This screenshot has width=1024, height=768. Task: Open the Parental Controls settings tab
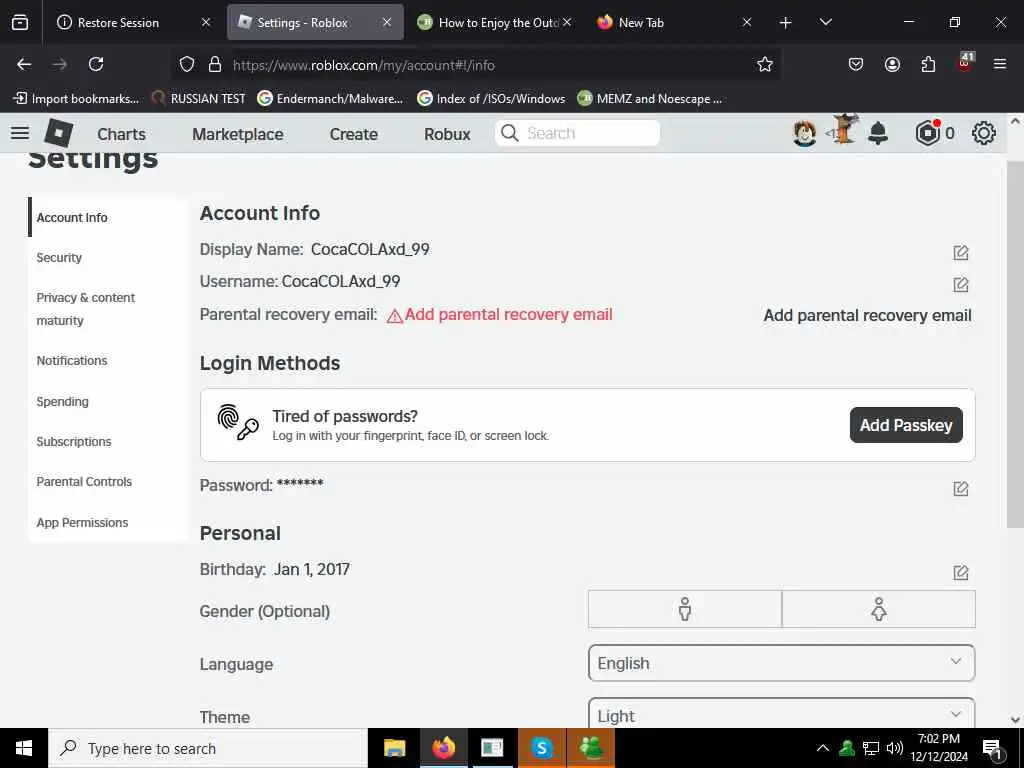(108, 481)
